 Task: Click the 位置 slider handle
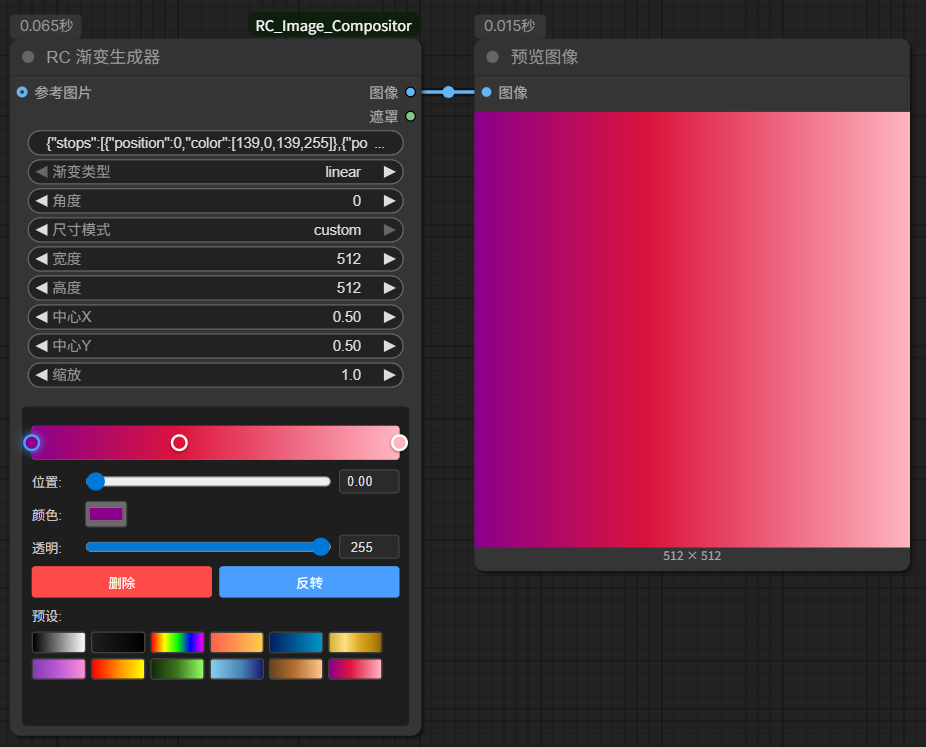[95, 481]
